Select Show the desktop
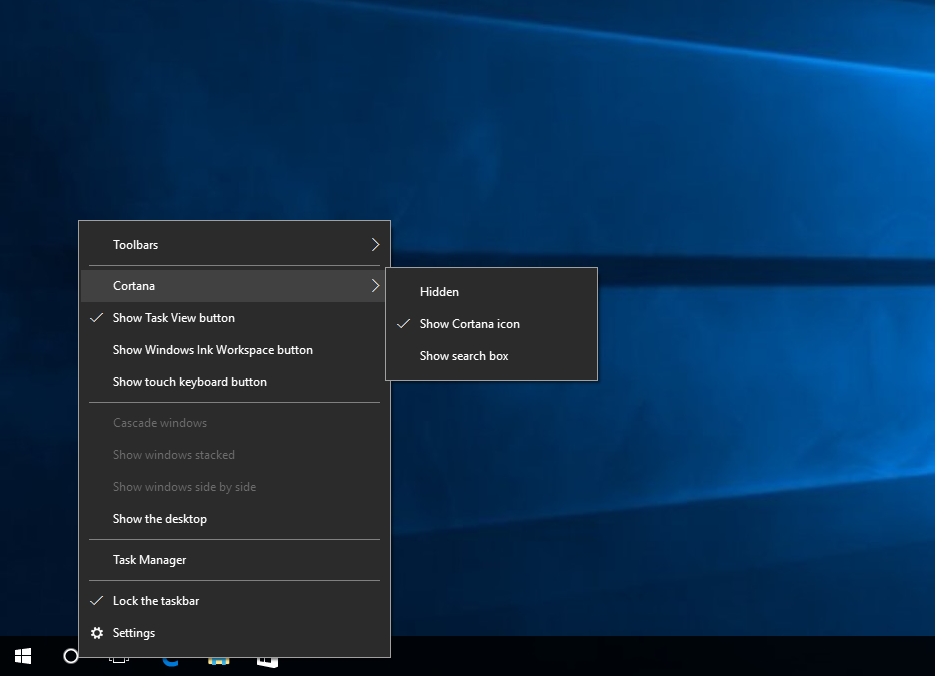935x676 pixels. pyautogui.click(x=159, y=518)
